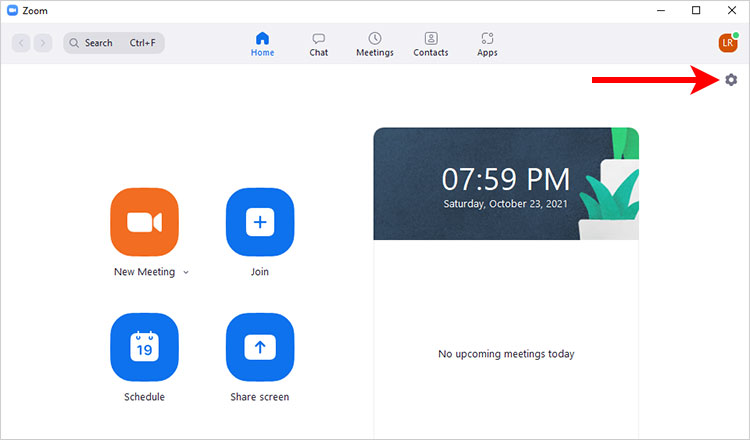
Task: Click the Search input field
Action: (114, 43)
